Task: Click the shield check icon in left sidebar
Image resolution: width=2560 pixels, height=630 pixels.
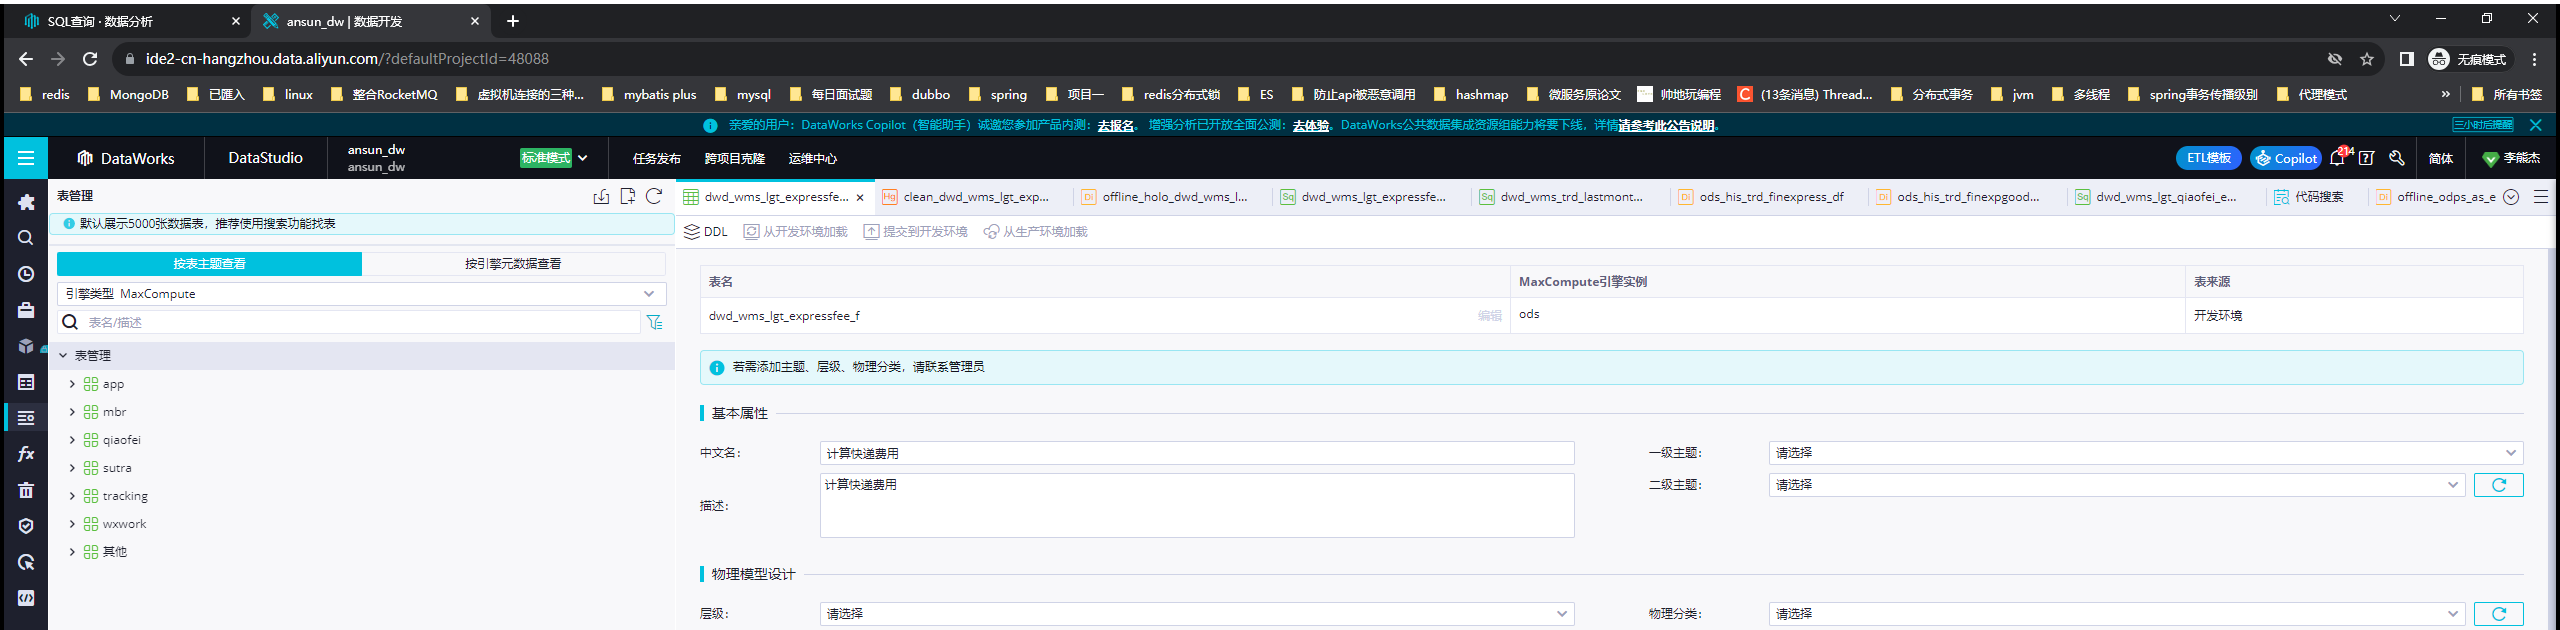Action: pyautogui.click(x=26, y=526)
